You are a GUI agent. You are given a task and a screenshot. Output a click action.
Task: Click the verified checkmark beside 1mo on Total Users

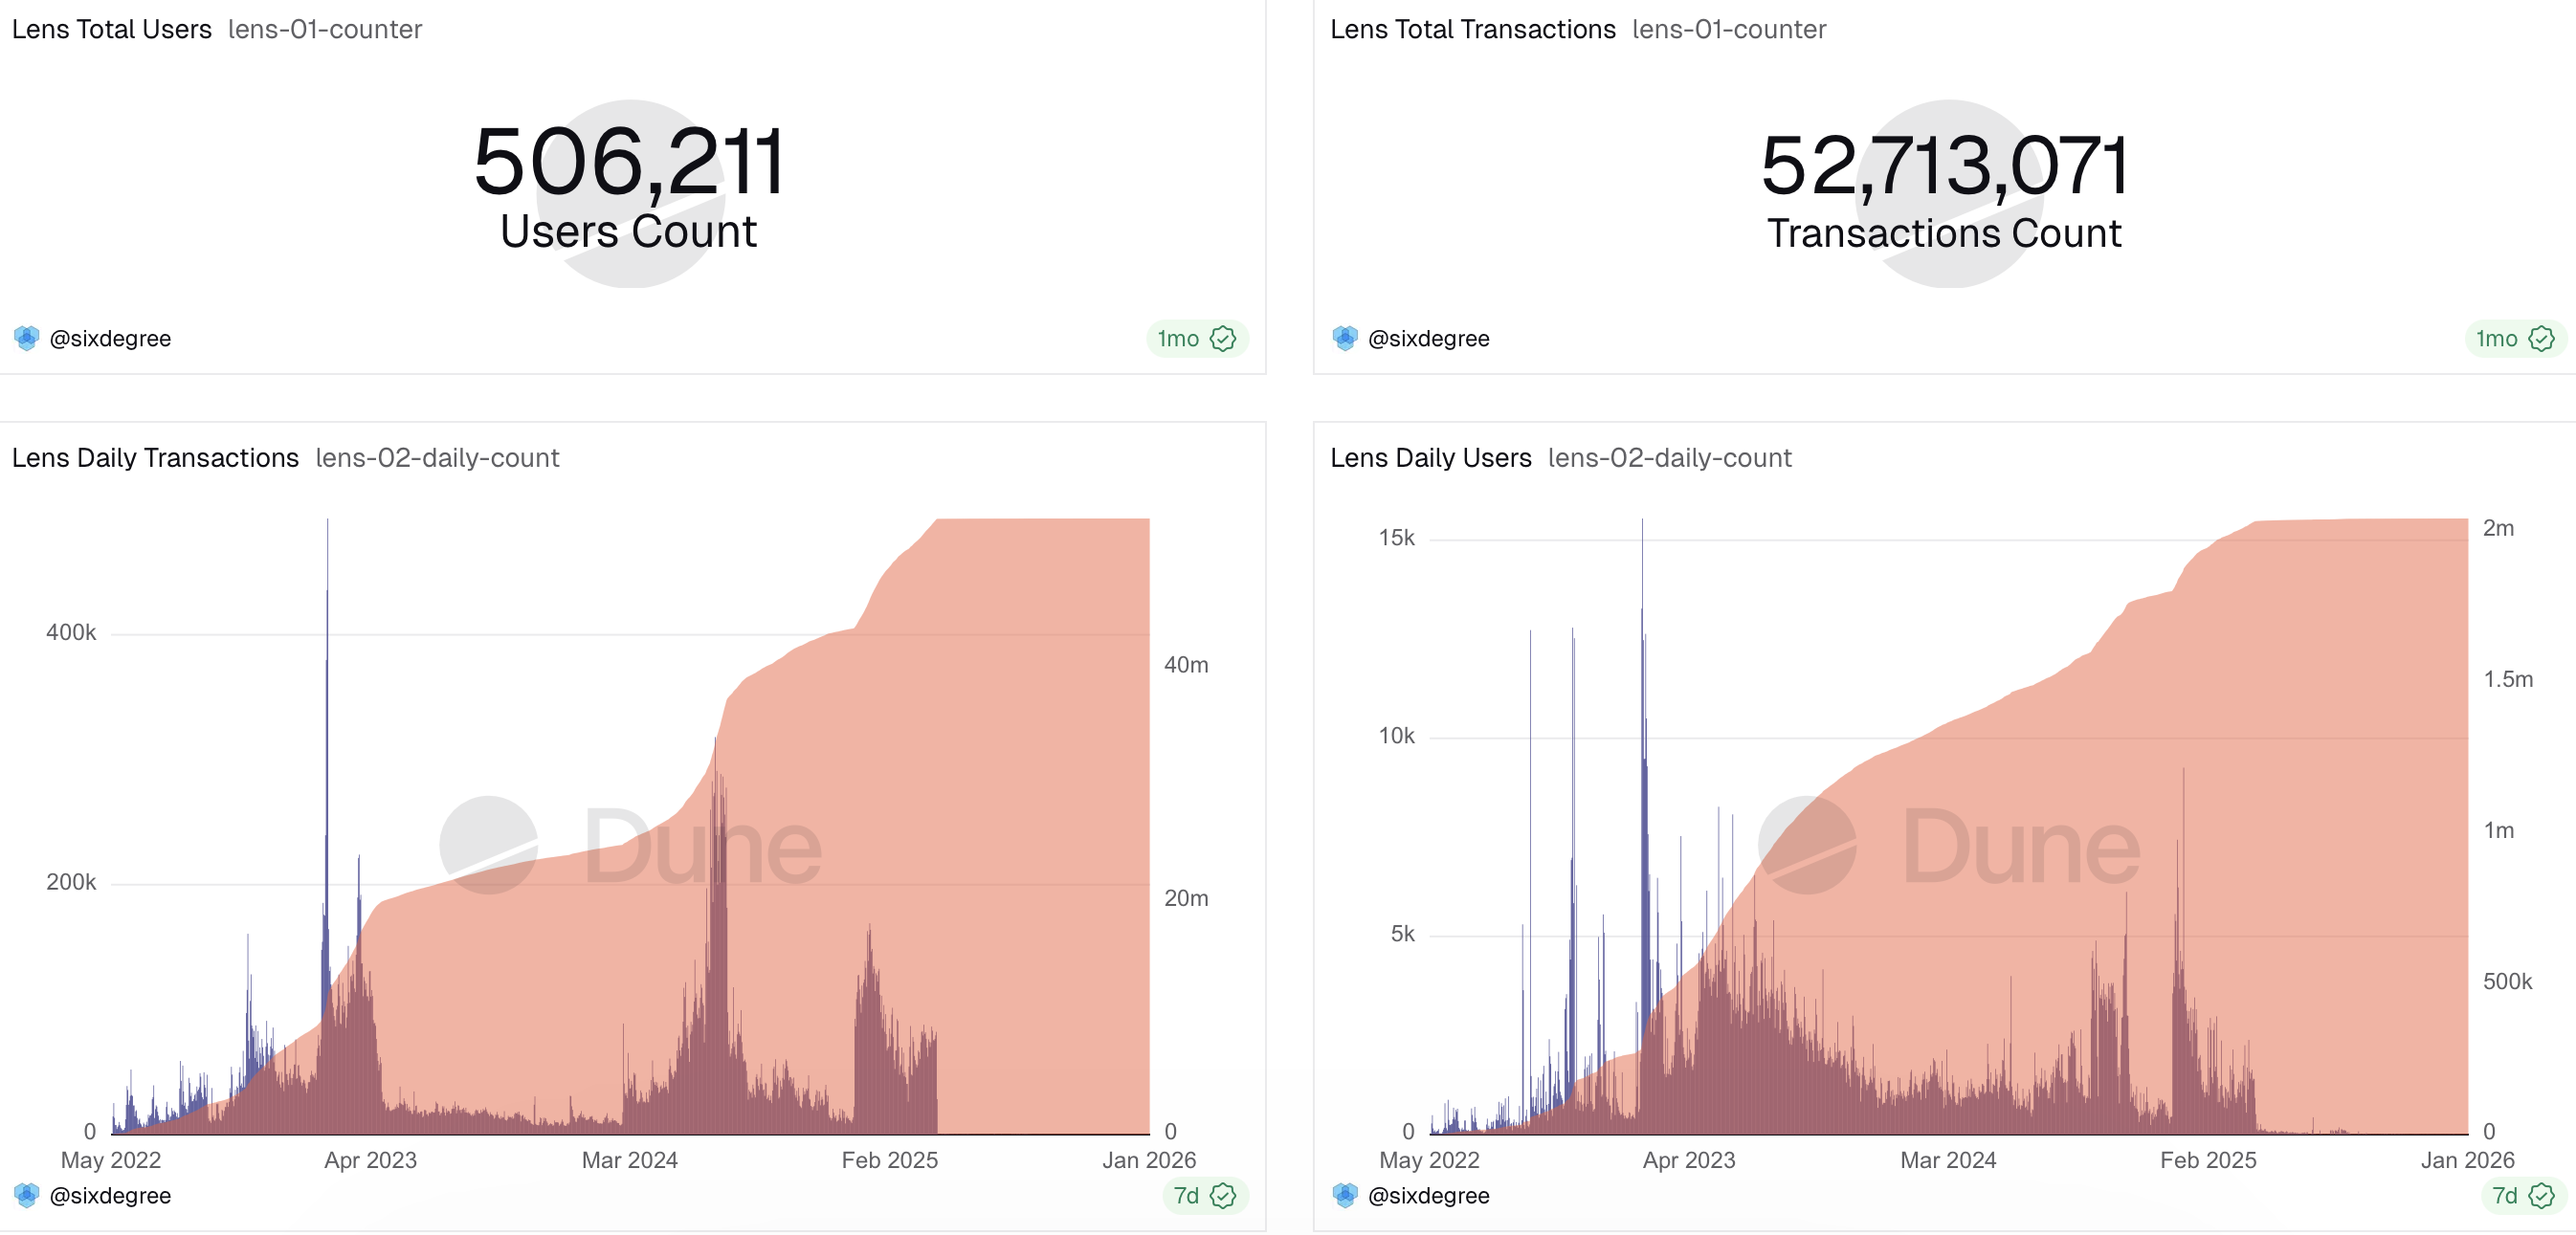(x=1222, y=338)
